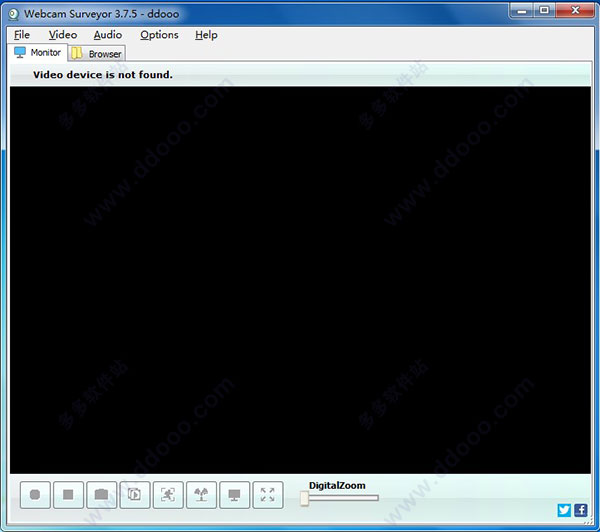Click the broadcast antenna button
Image resolution: width=600 pixels, height=532 pixels.
[x=201, y=494]
